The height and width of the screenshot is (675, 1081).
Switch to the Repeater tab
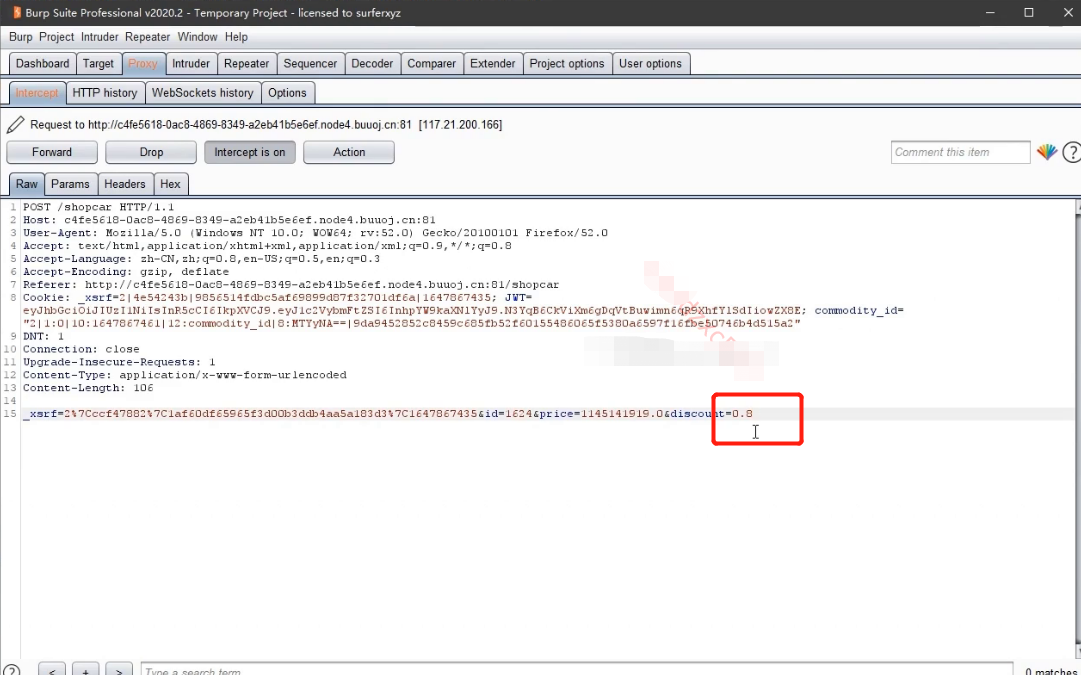click(246, 63)
